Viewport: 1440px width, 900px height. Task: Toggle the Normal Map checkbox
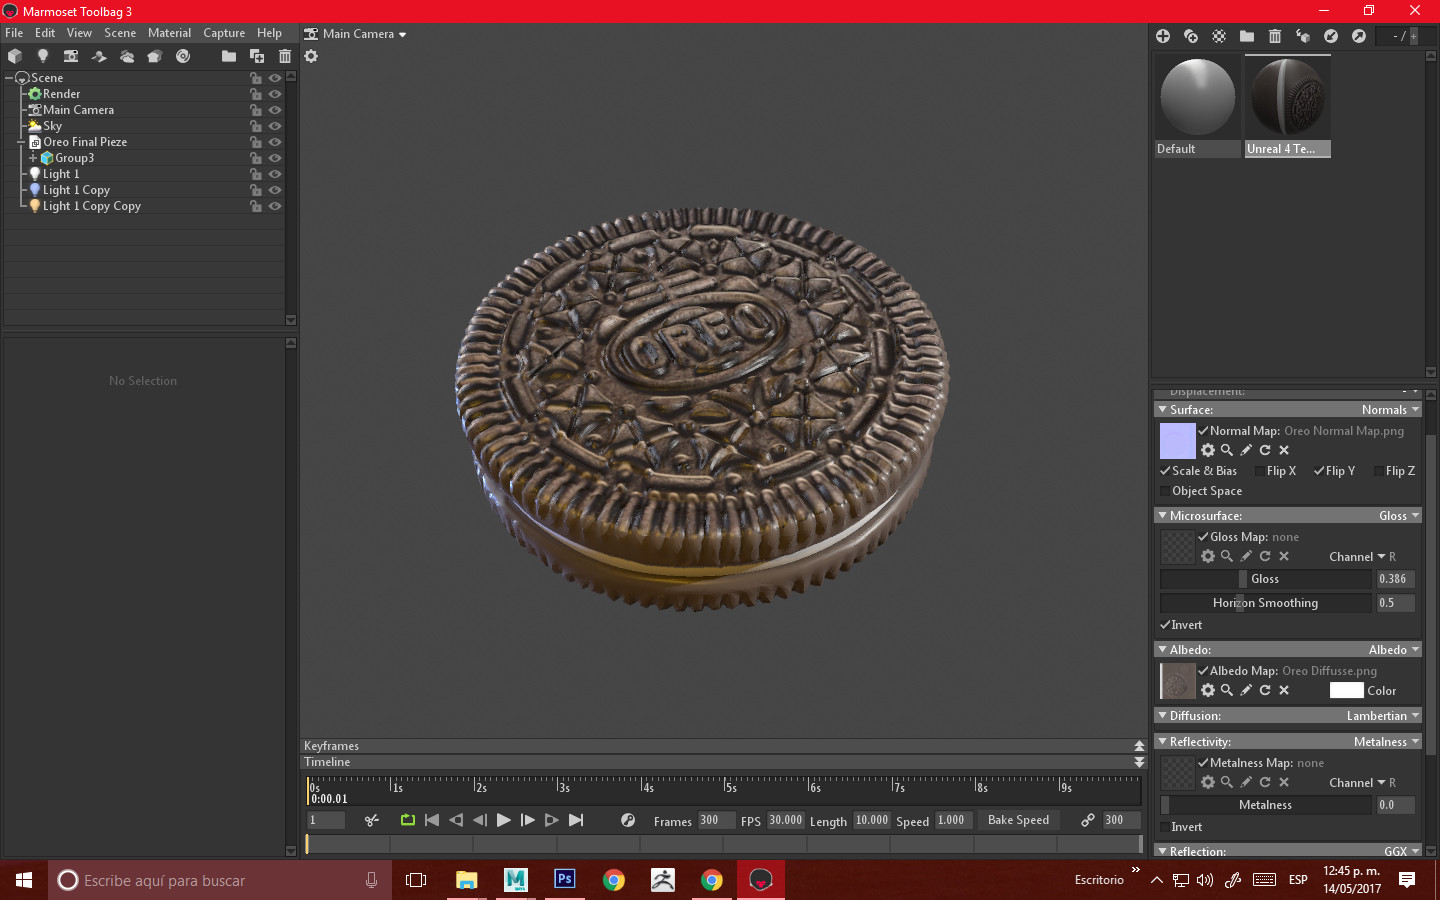point(1204,431)
